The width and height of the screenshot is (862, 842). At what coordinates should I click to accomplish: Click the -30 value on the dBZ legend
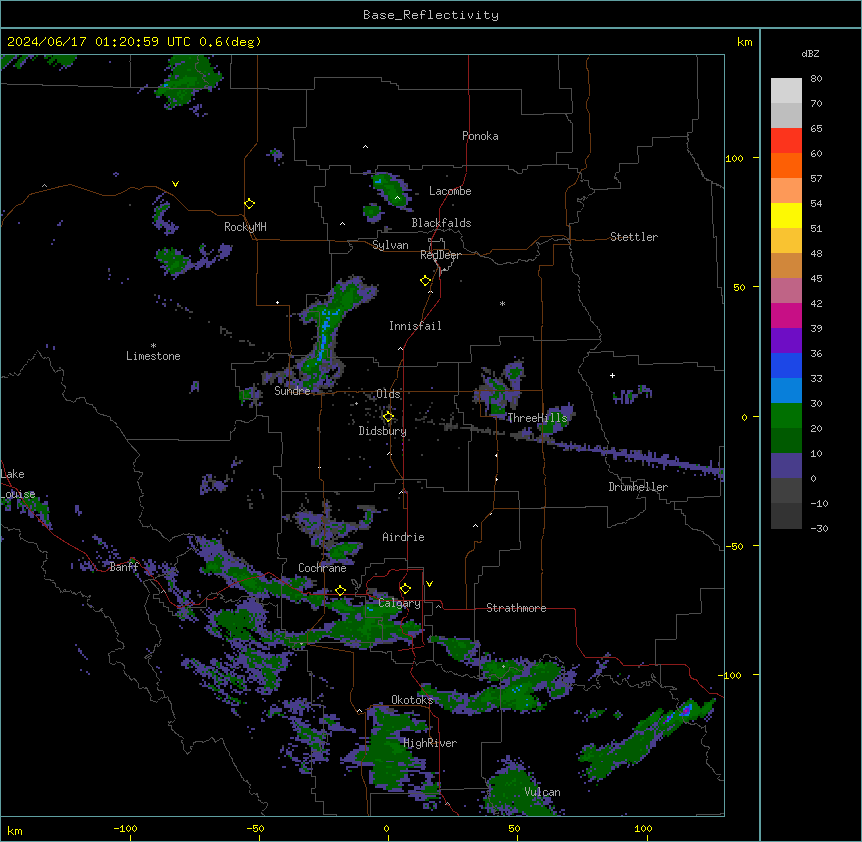819,528
